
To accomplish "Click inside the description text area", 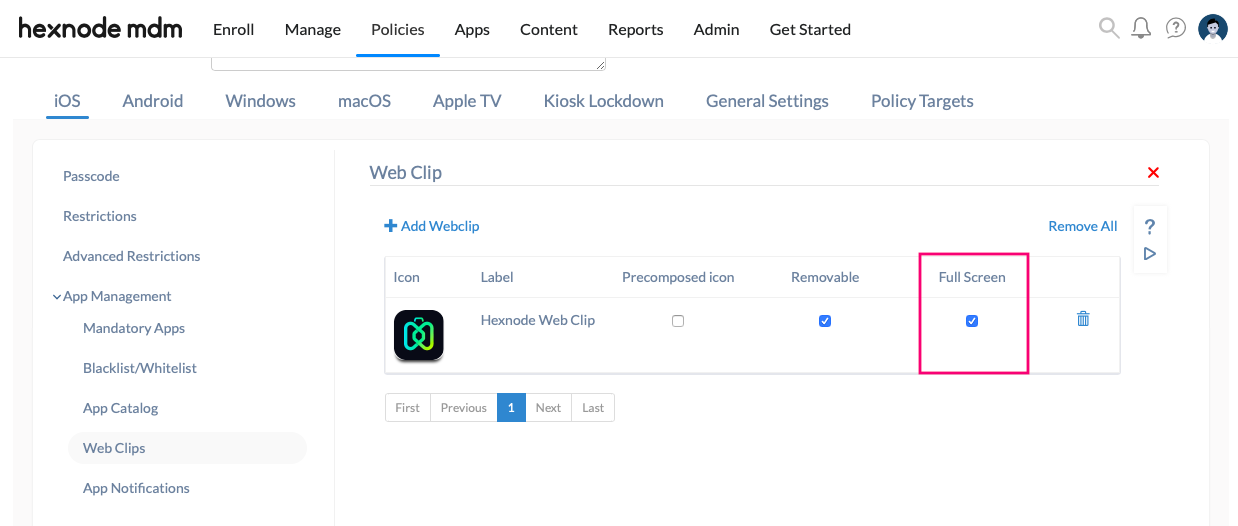I will tap(408, 64).
